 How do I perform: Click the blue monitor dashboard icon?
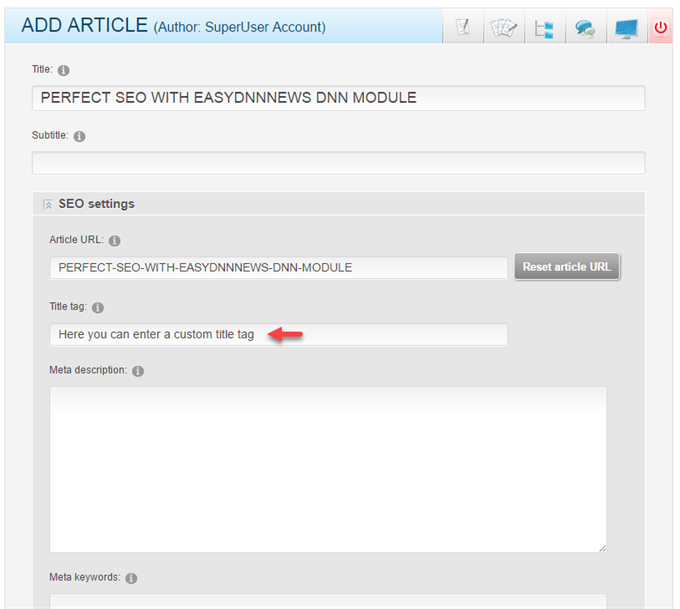[626, 29]
